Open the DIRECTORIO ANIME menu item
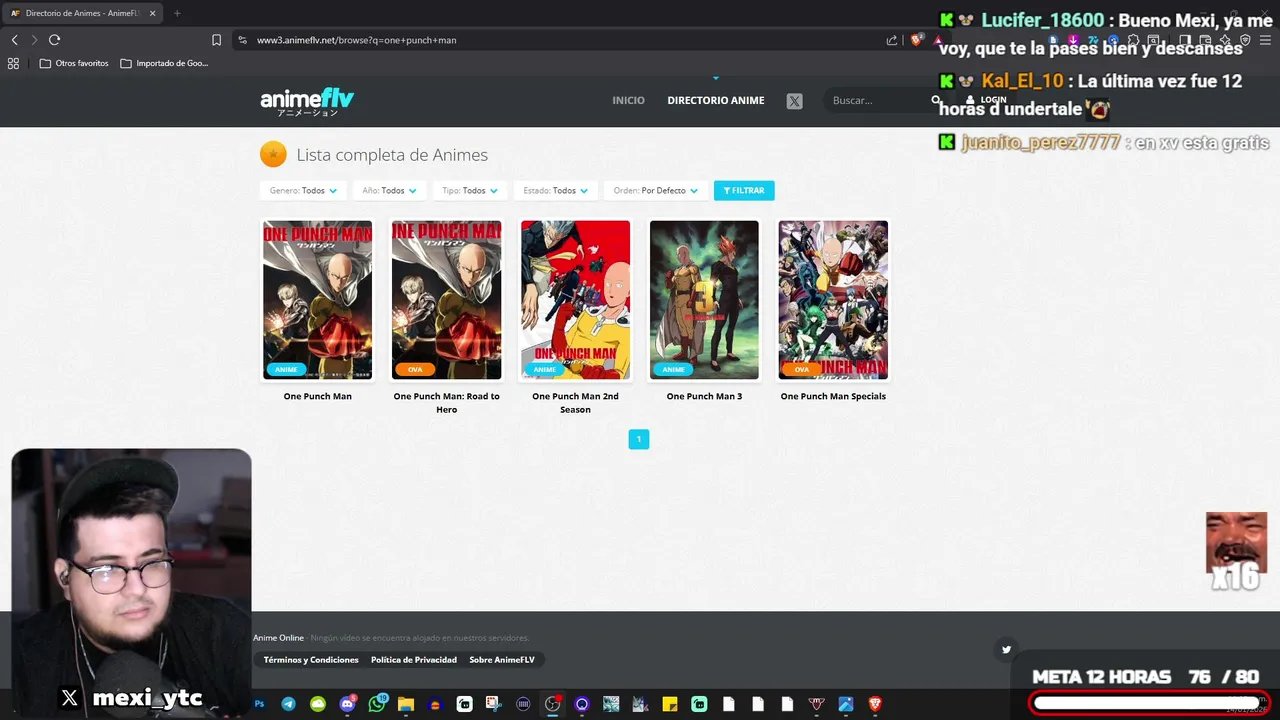 click(716, 100)
